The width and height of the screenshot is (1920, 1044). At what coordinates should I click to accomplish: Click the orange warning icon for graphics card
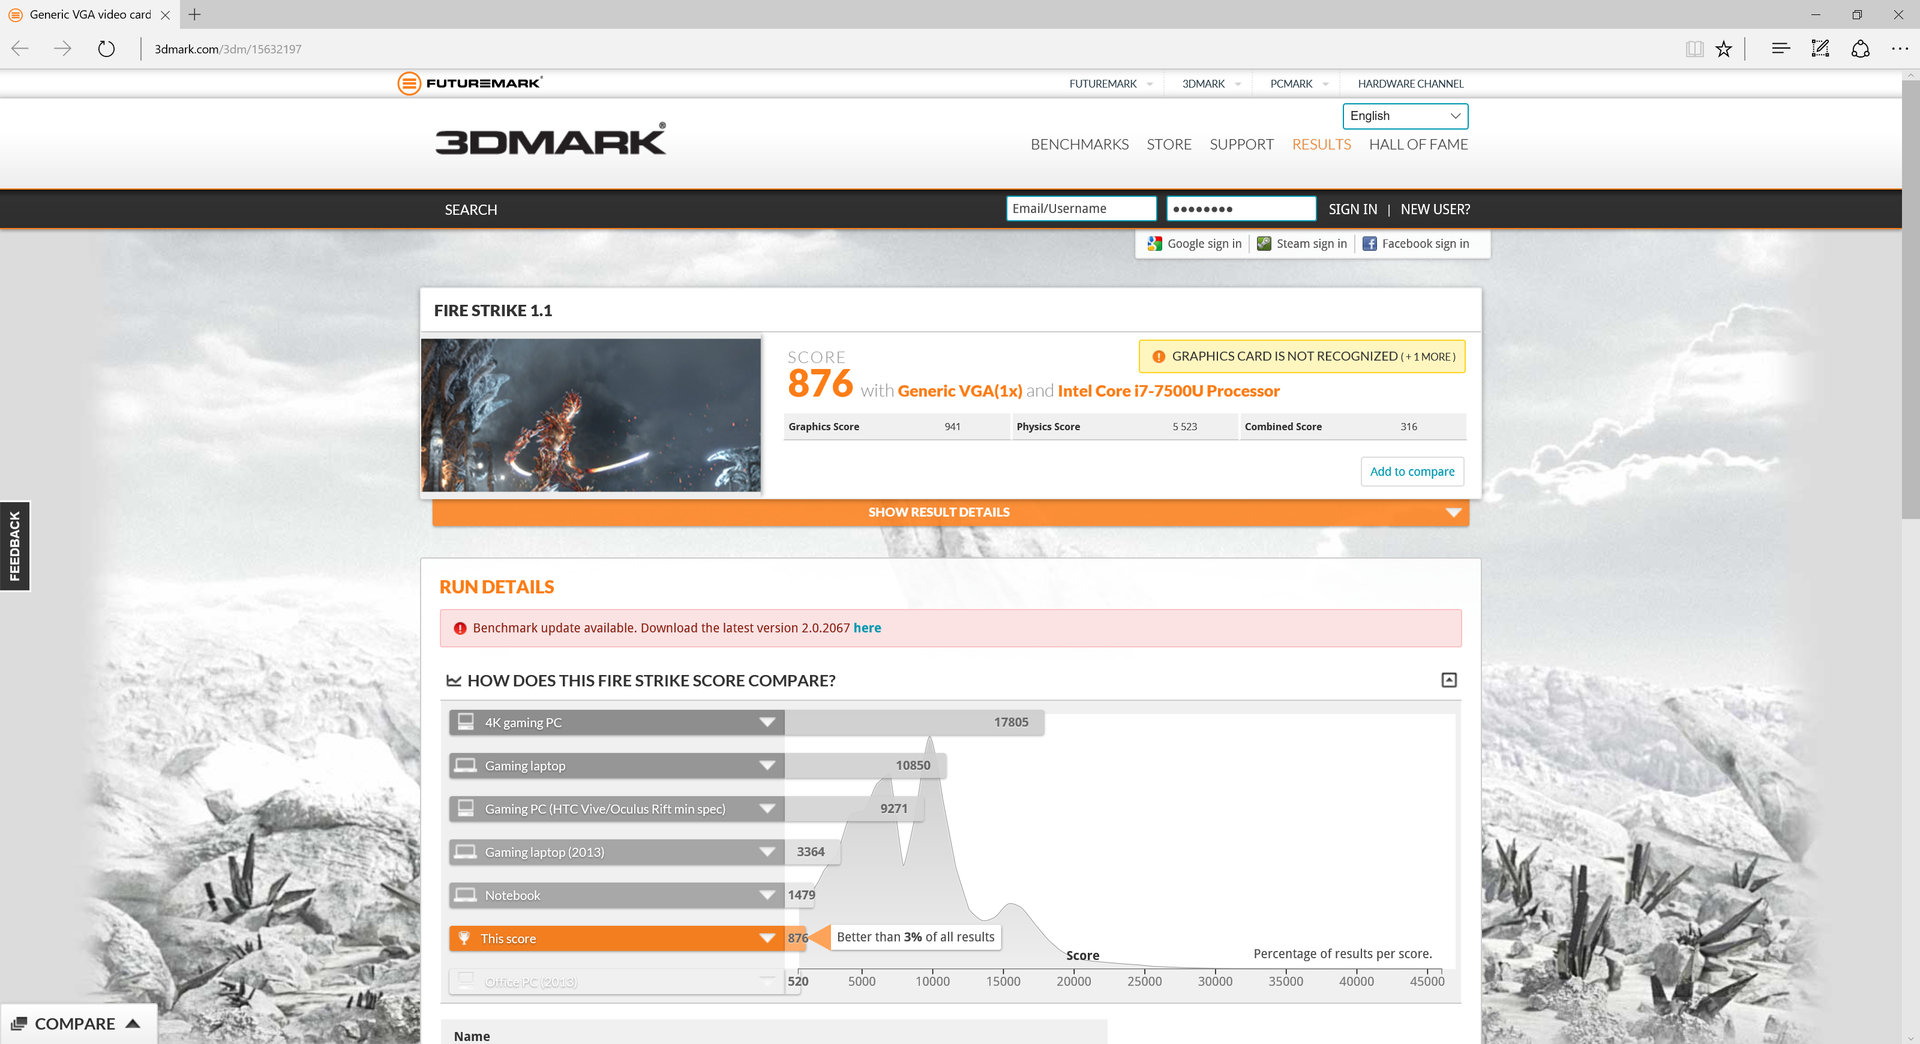1158,357
